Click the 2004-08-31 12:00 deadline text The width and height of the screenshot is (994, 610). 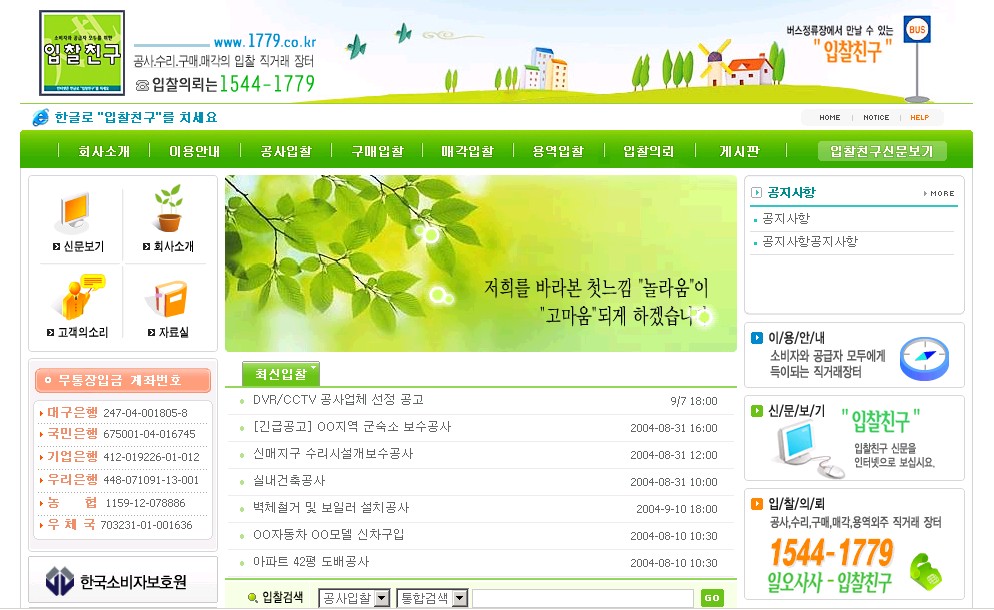(x=674, y=455)
